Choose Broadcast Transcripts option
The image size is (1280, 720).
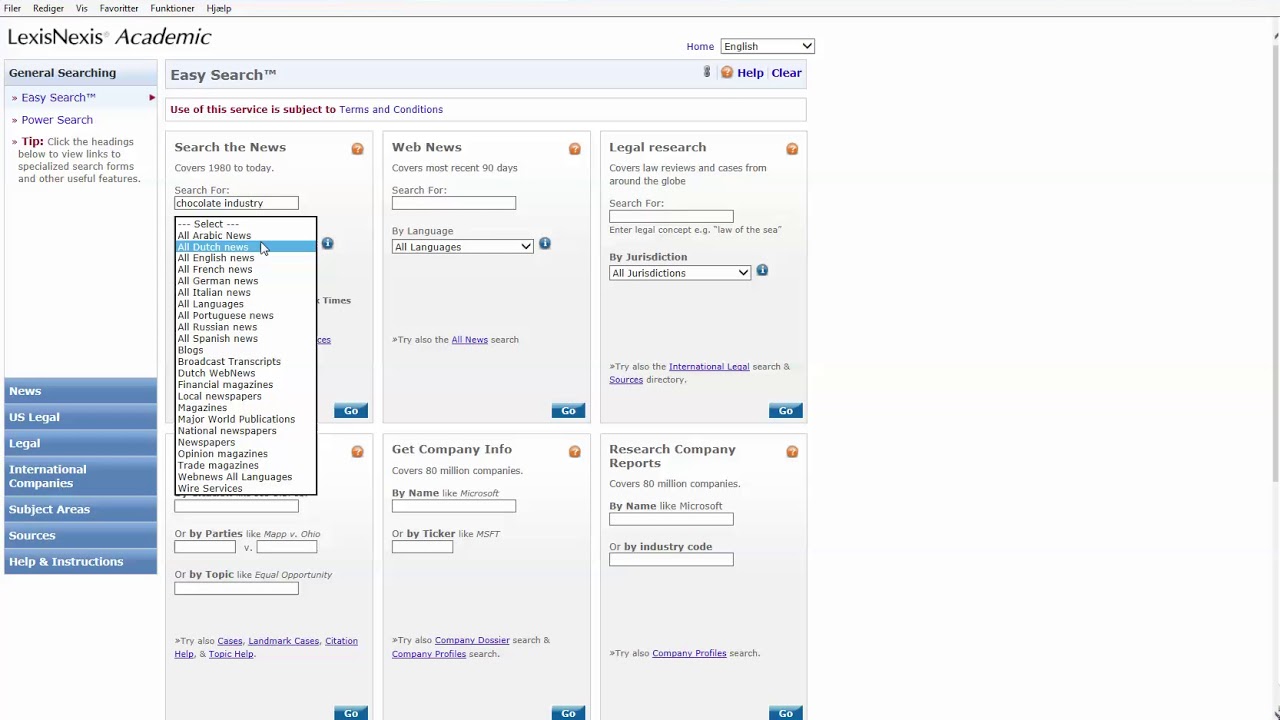246,362
